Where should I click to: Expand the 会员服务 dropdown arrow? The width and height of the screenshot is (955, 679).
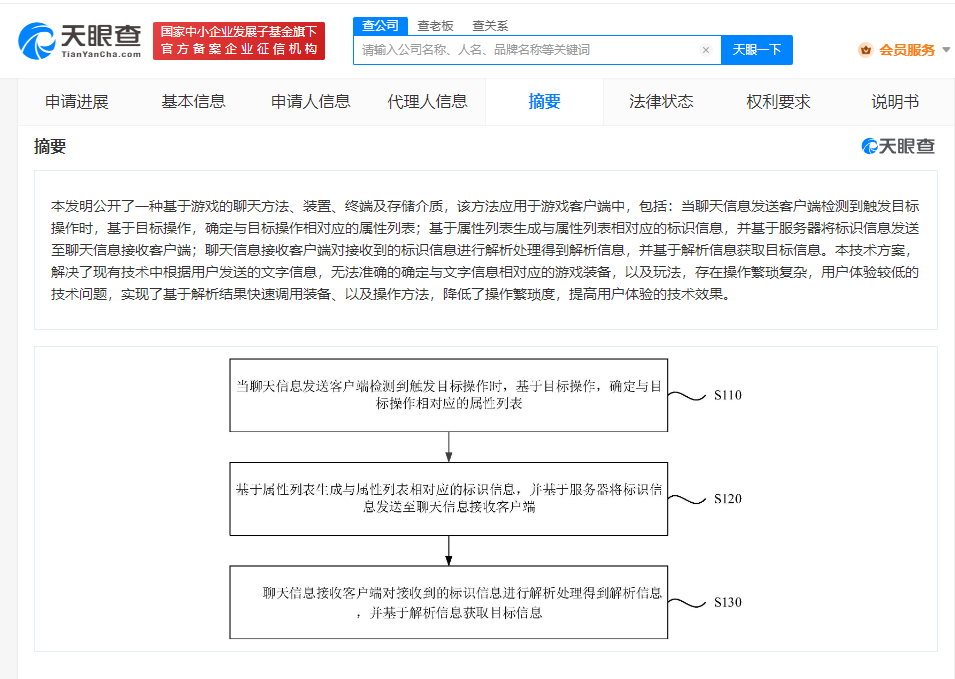[x=946, y=50]
